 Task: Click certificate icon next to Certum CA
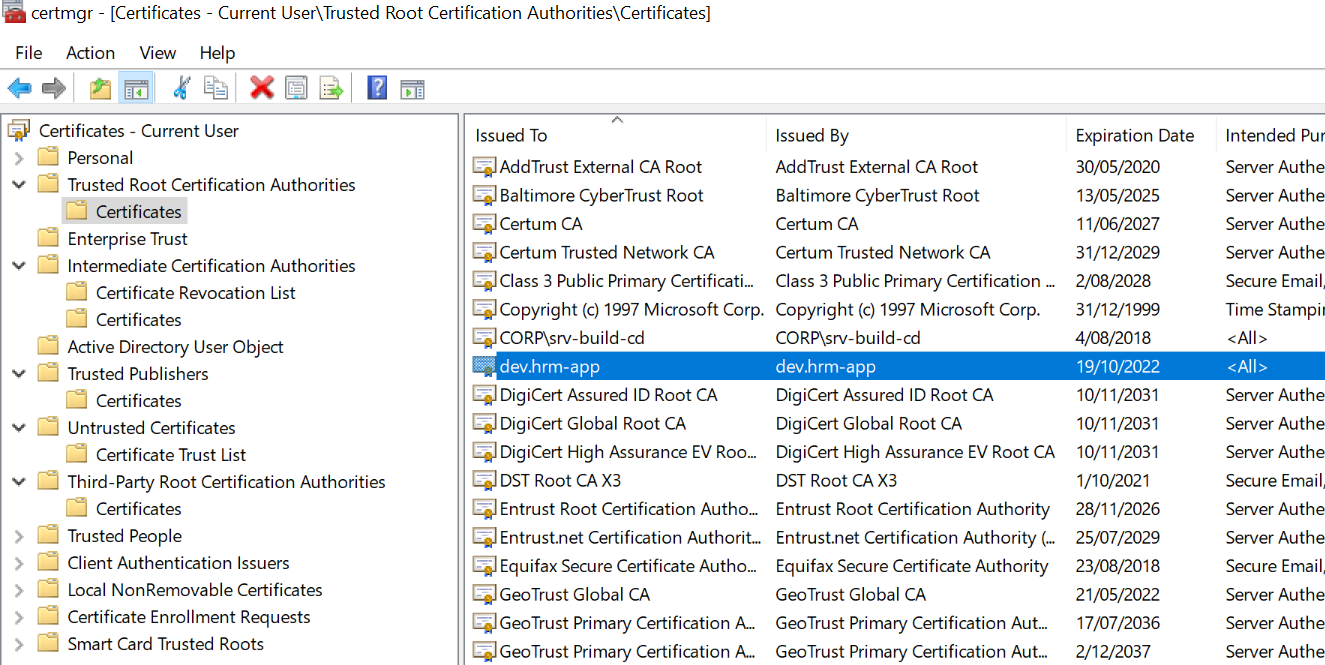pyautogui.click(x=484, y=224)
